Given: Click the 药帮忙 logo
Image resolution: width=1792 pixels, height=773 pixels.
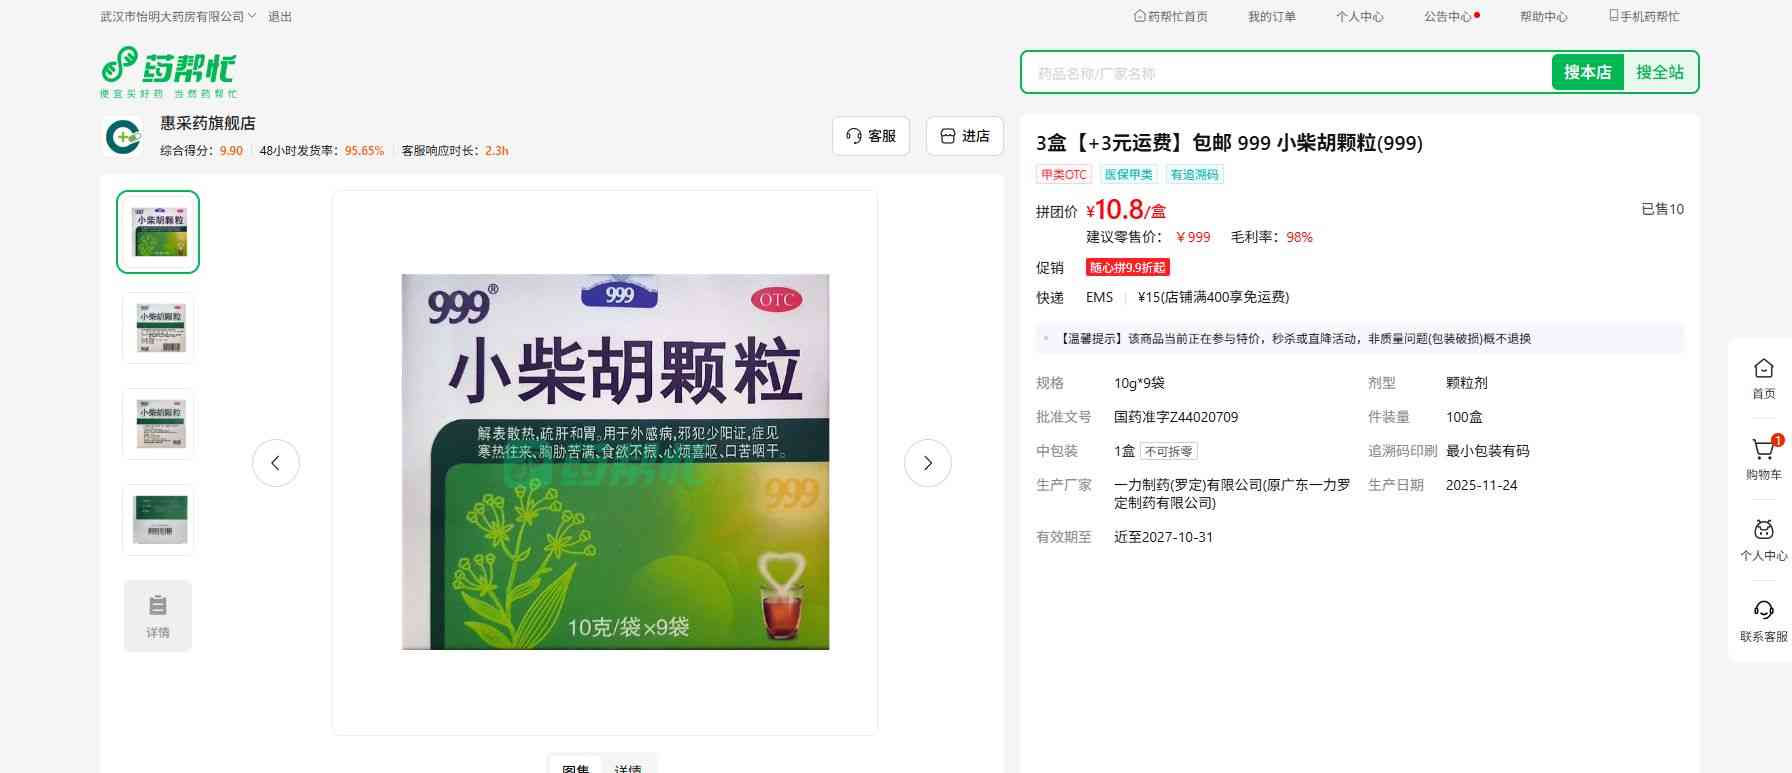Looking at the screenshot, I should coord(168,71).
